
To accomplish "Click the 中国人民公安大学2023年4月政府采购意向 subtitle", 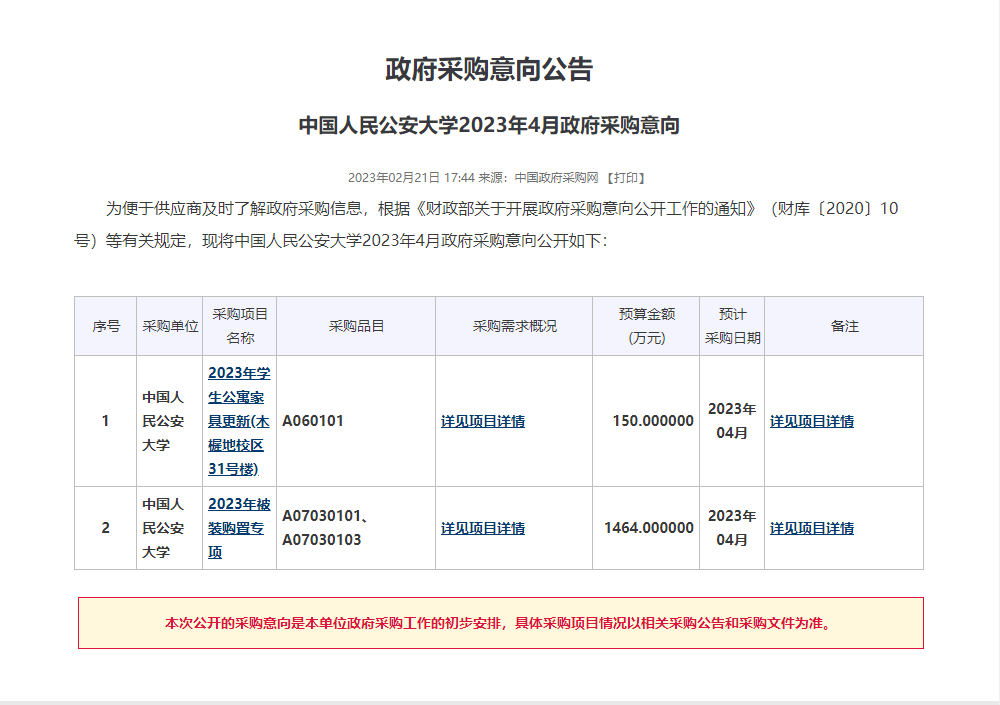I will tap(489, 125).
